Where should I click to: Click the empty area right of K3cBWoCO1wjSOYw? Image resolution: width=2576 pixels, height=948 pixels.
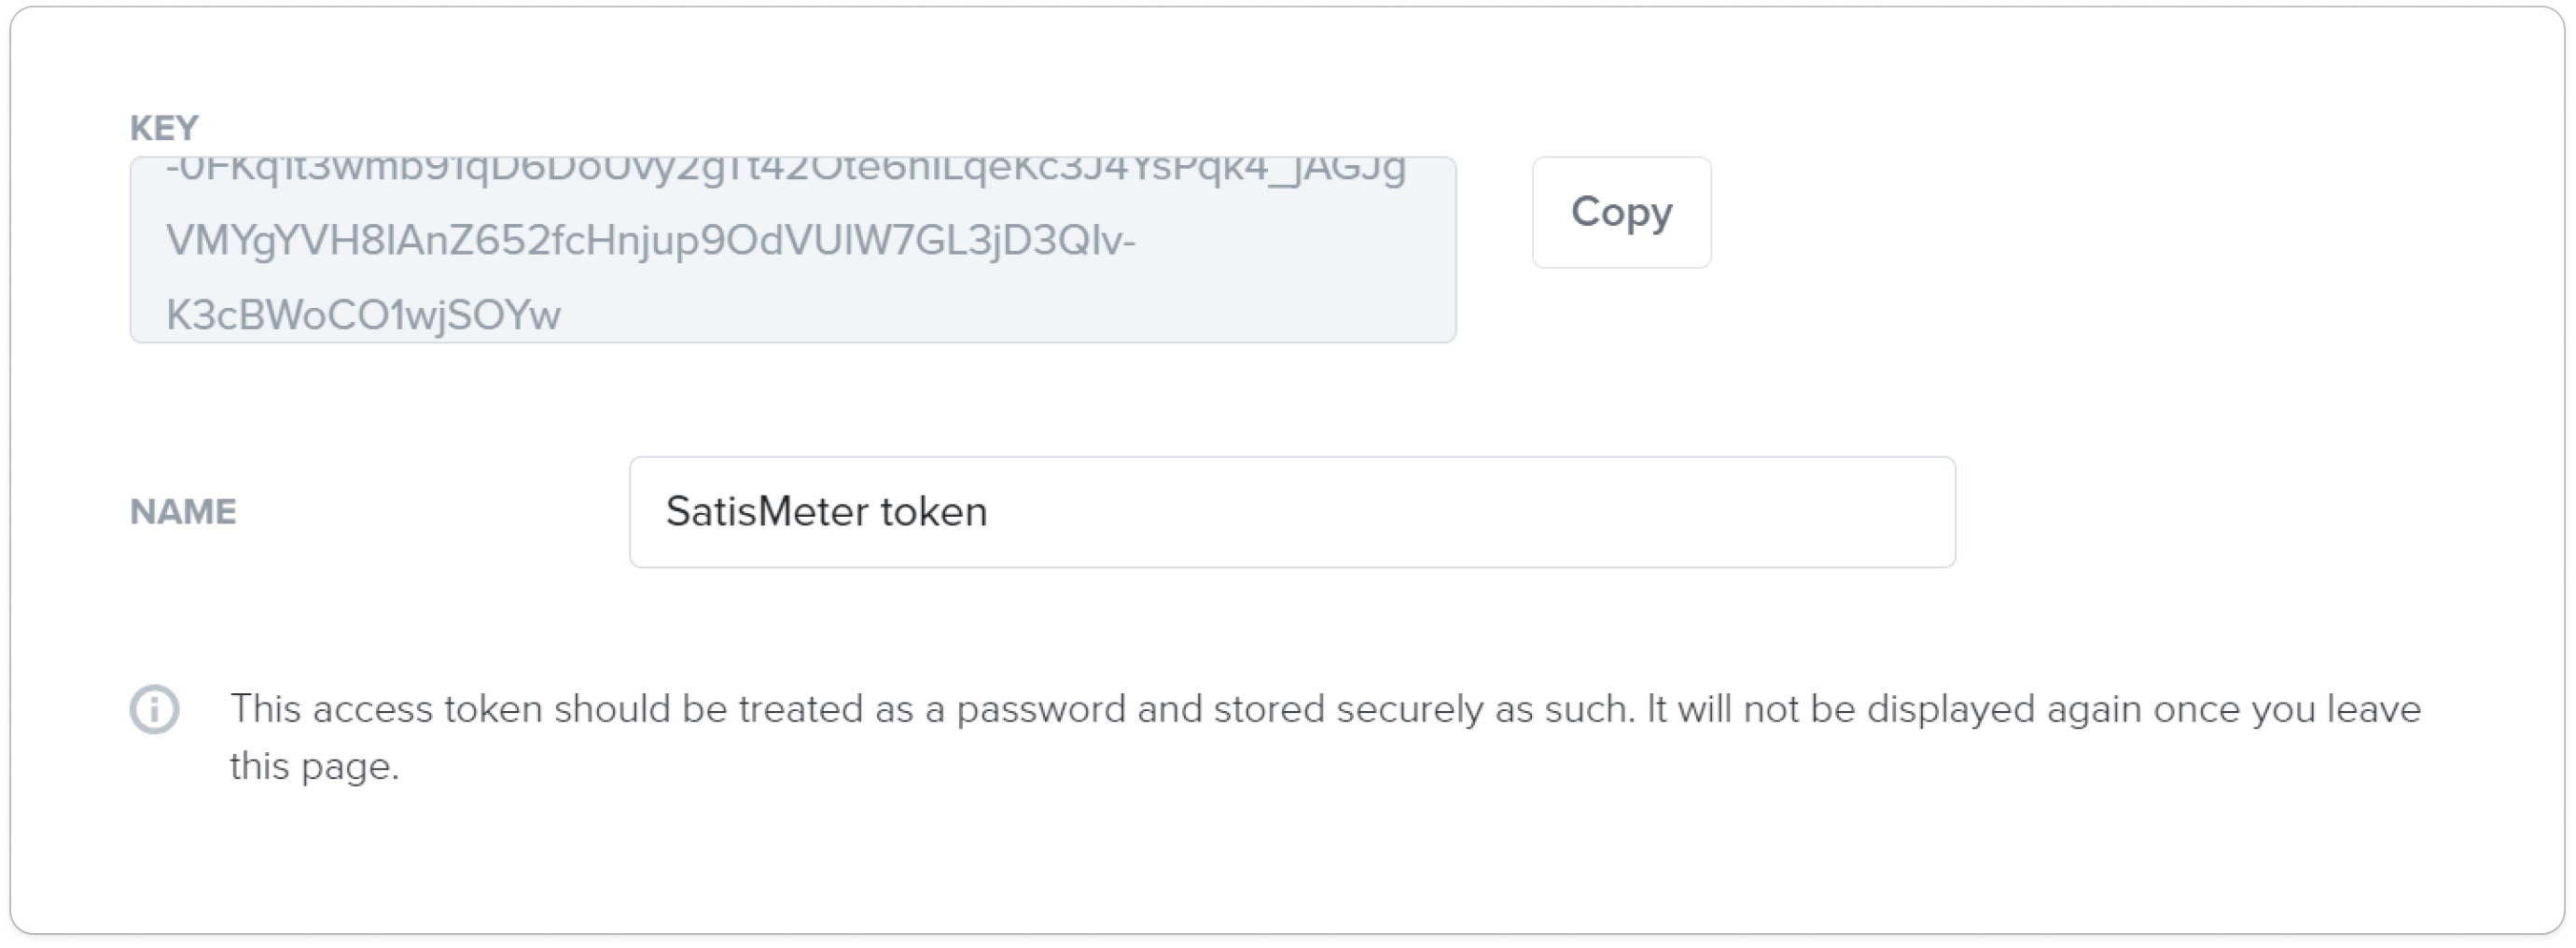[x=1000, y=315]
